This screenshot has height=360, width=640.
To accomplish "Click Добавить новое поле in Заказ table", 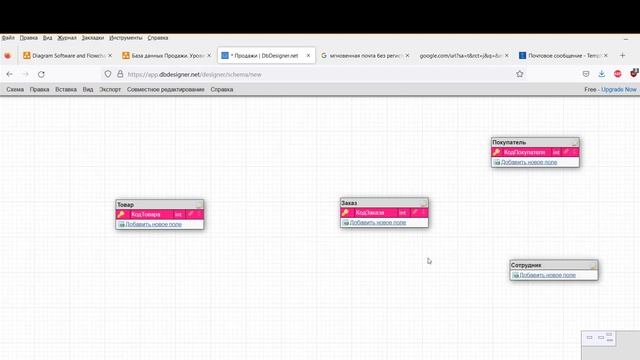I will tap(378, 222).
